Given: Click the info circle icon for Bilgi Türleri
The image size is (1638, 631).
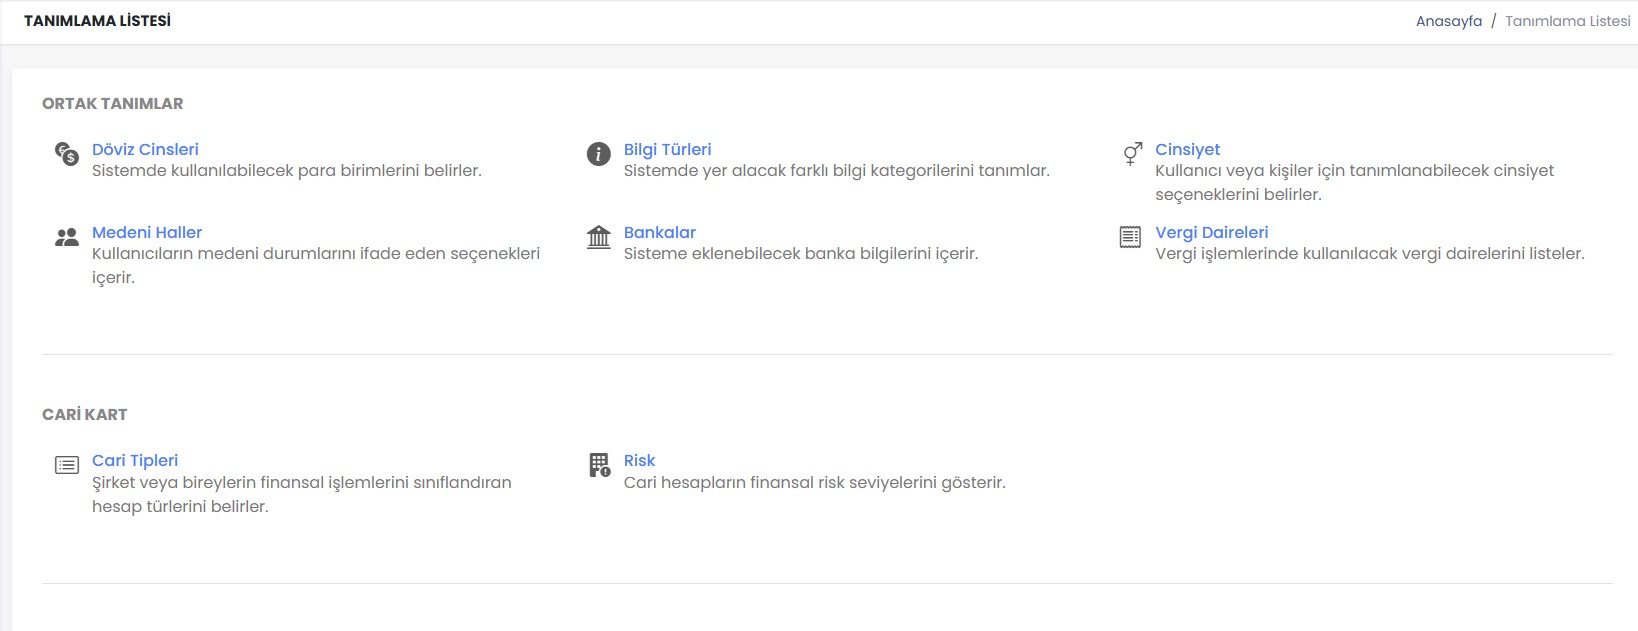Looking at the screenshot, I should tap(598, 154).
